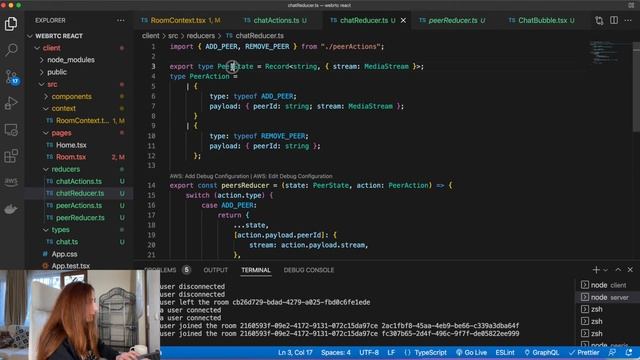Expand the components folder
640x360 pixels.
point(71,96)
